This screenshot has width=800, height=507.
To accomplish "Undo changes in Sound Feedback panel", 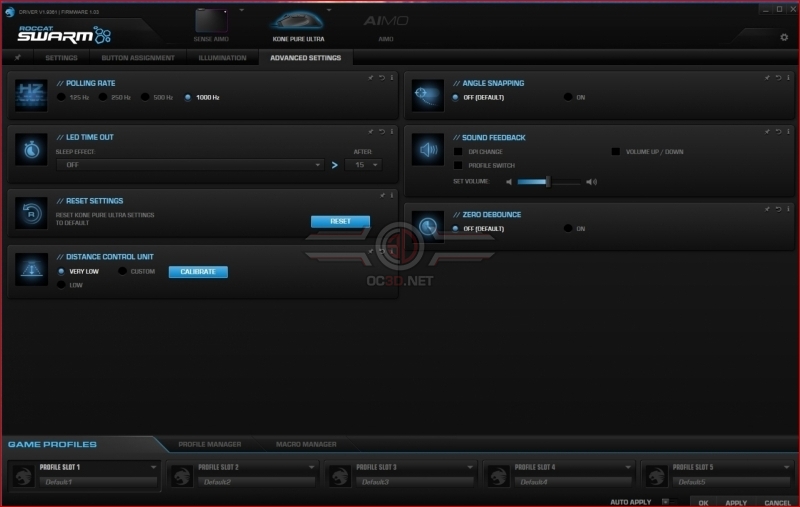I will point(778,132).
